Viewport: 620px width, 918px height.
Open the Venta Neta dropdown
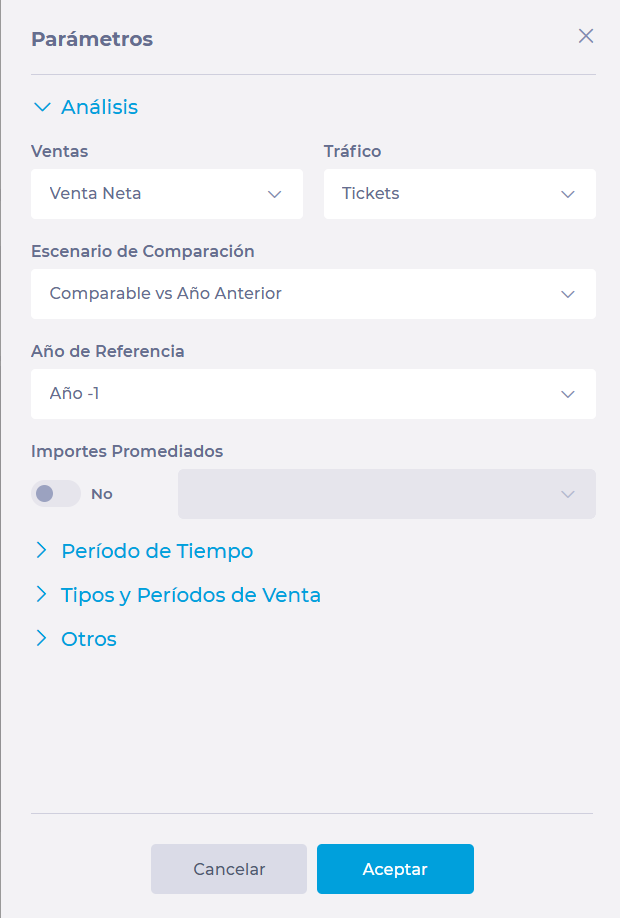[x=167, y=194]
